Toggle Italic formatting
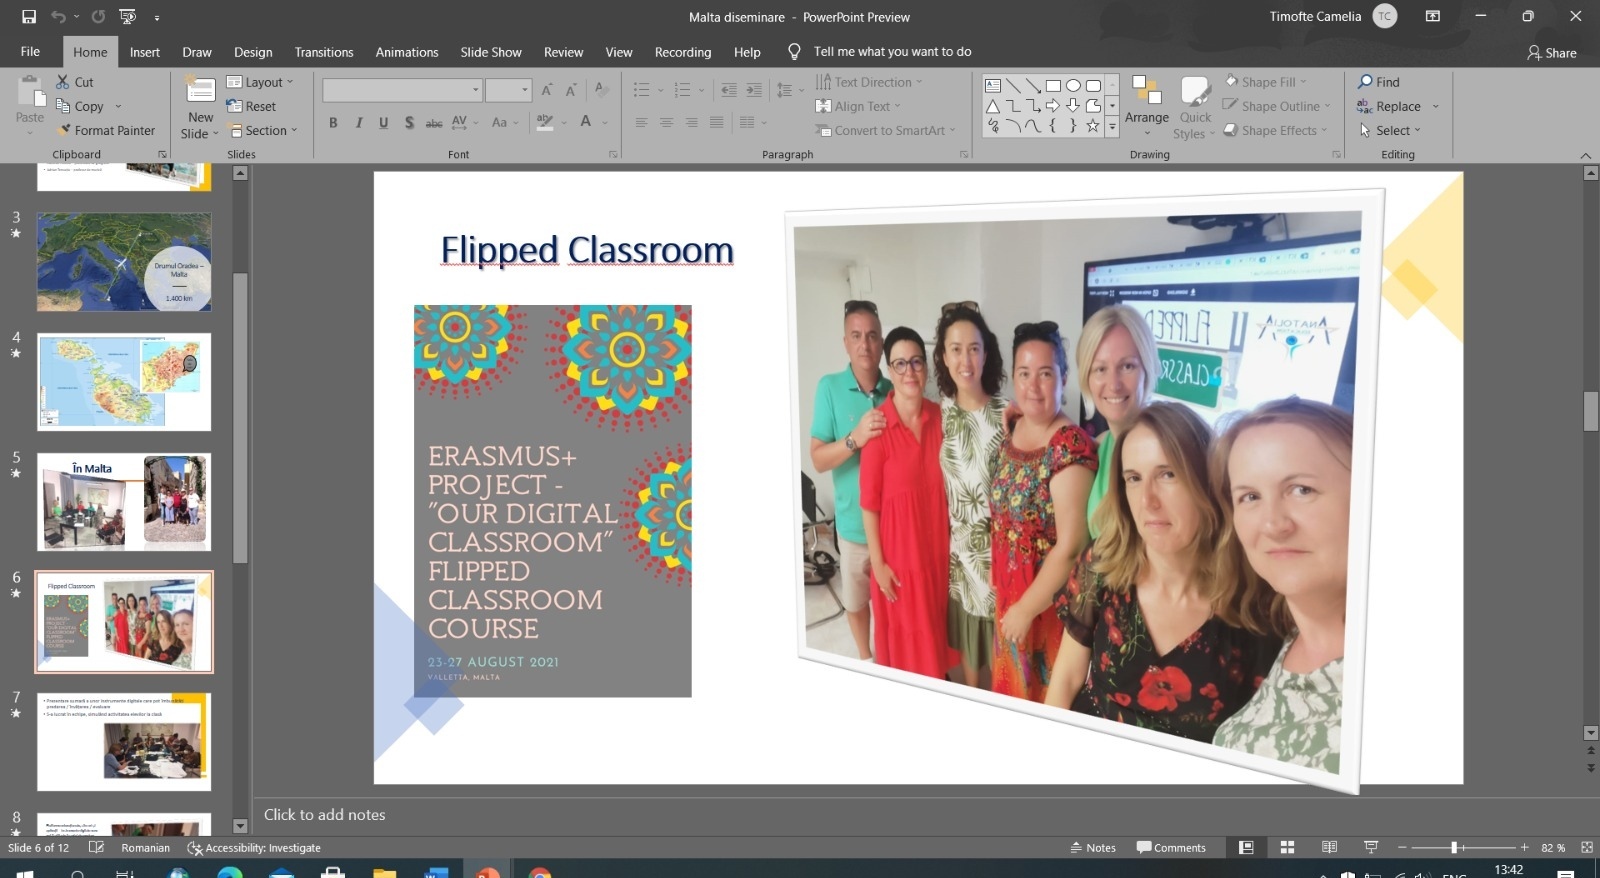Screen dimensions: 1600x878 358,122
